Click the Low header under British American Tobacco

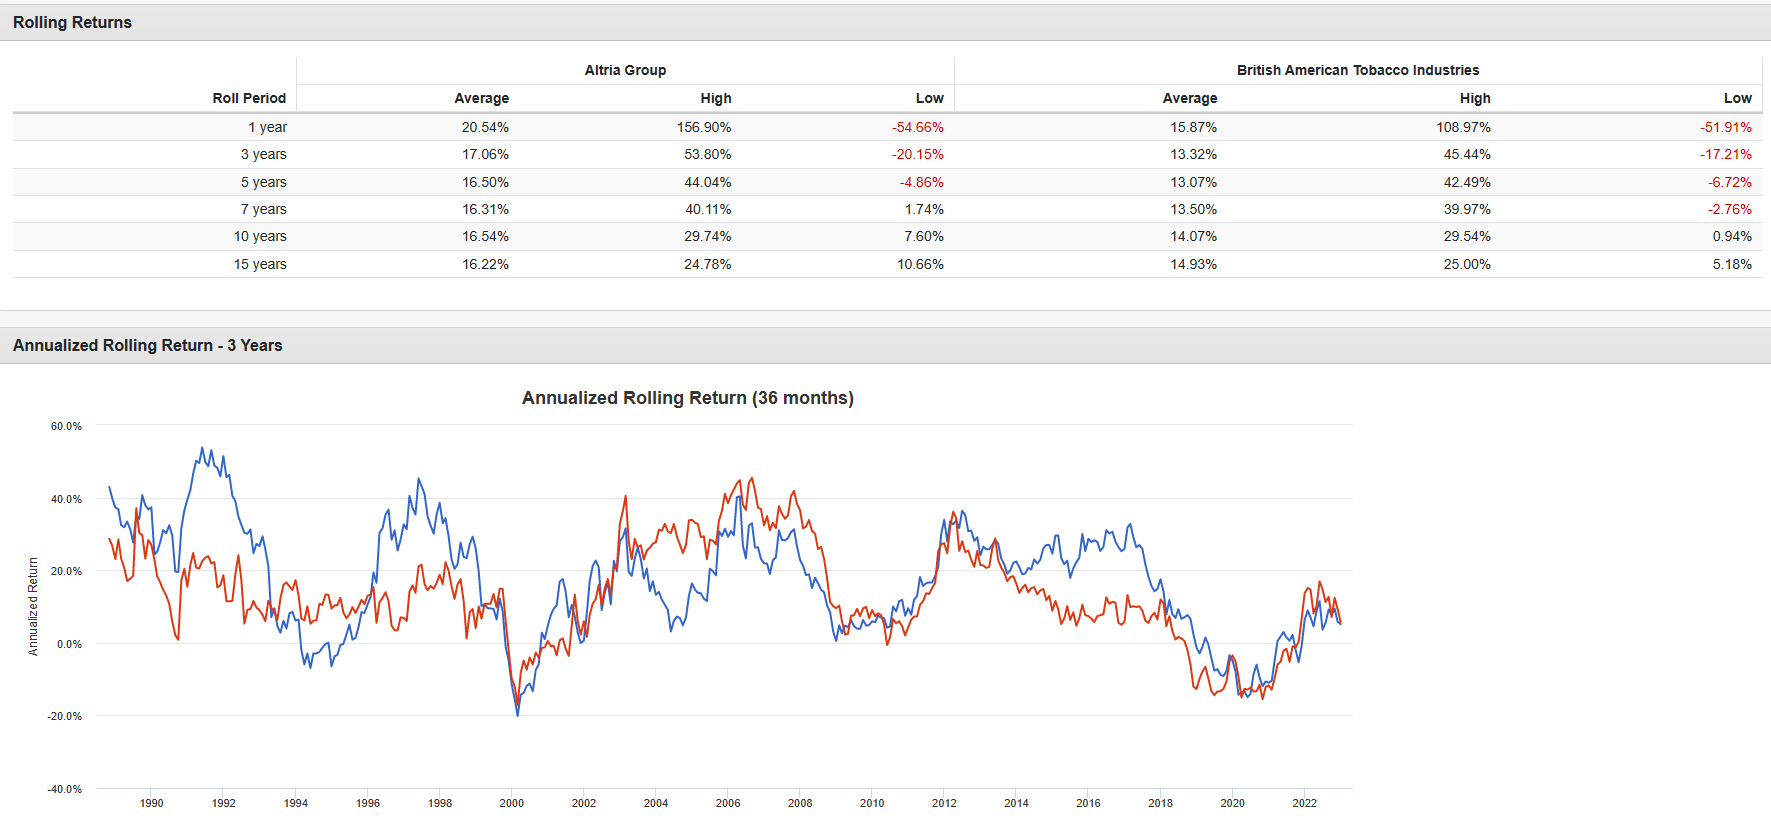[x=1737, y=98]
